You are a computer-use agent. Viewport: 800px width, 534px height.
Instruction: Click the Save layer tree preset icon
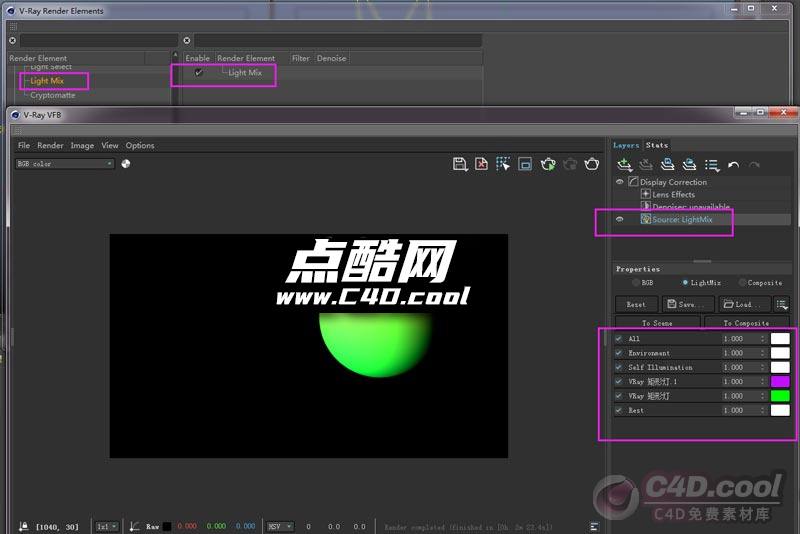[667, 164]
